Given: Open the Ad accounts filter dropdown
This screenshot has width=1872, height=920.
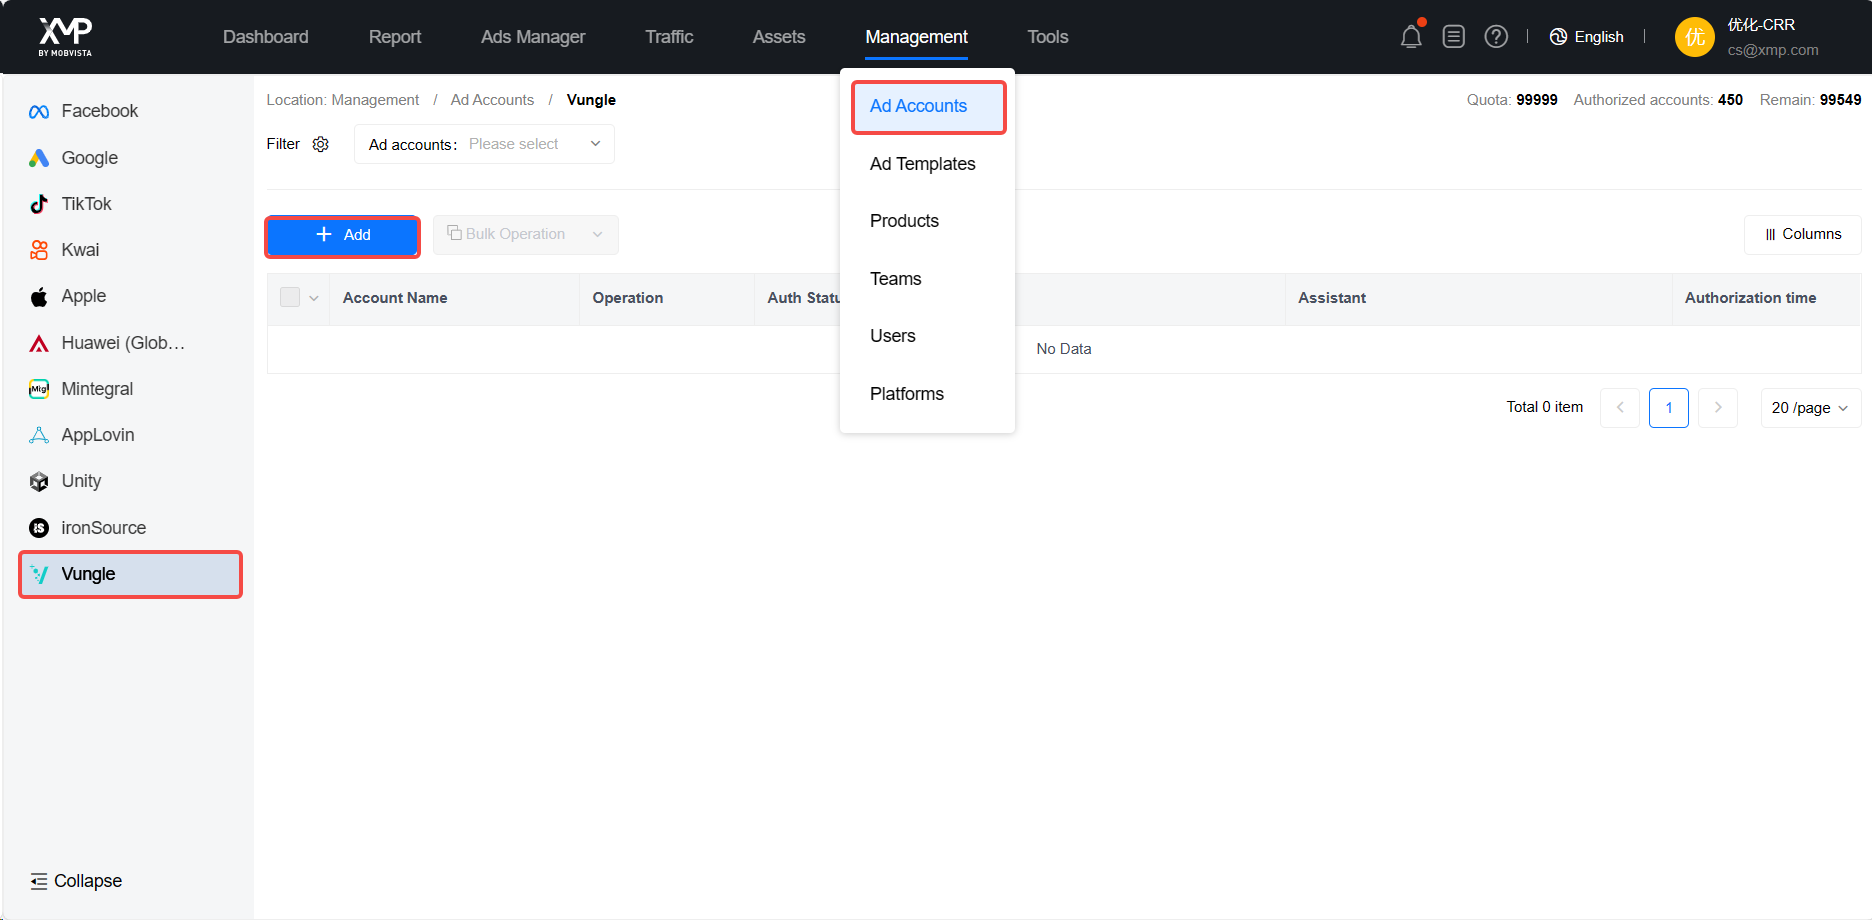Looking at the screenshot, I should (x=484, y=144).
